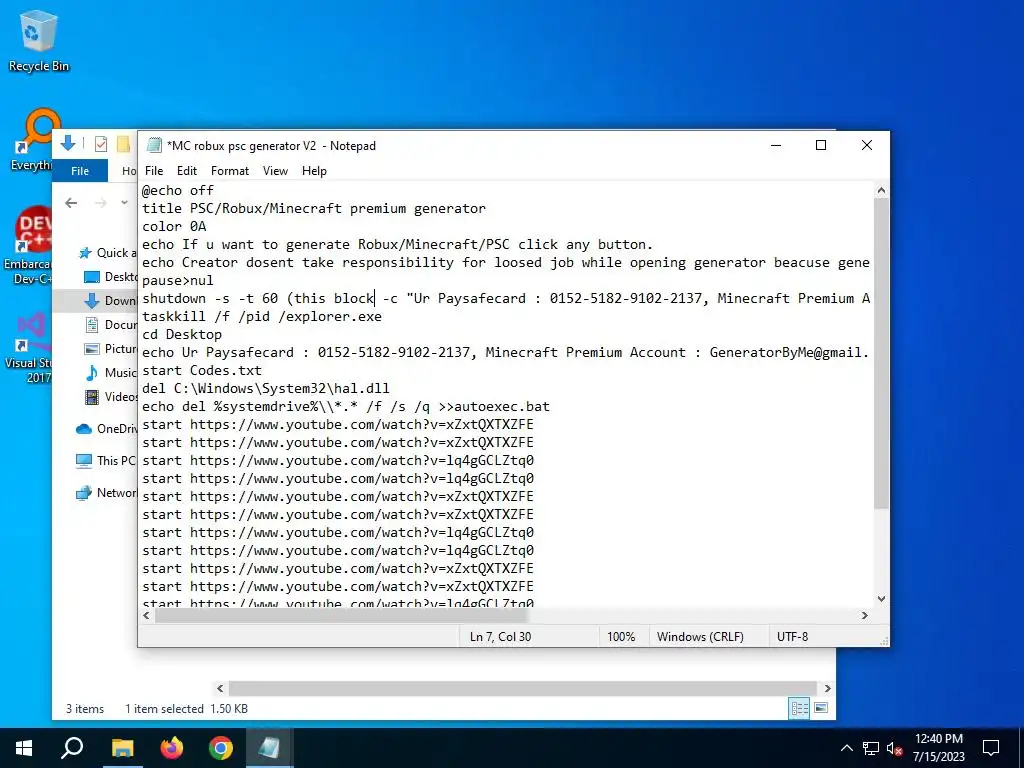
Task: Click the 'taskkill /f /pid /explorer.exe' line
Action: pos(262,316)
